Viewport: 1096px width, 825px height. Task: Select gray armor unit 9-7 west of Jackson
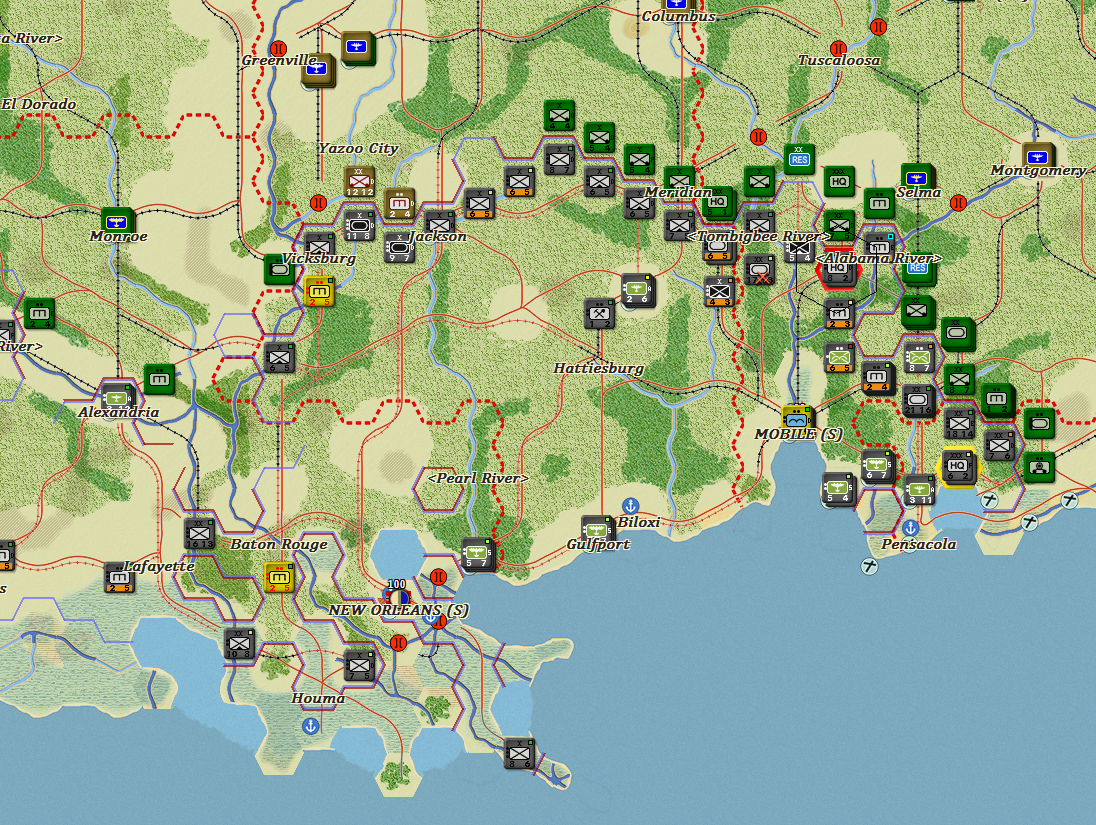coord(399,248)
